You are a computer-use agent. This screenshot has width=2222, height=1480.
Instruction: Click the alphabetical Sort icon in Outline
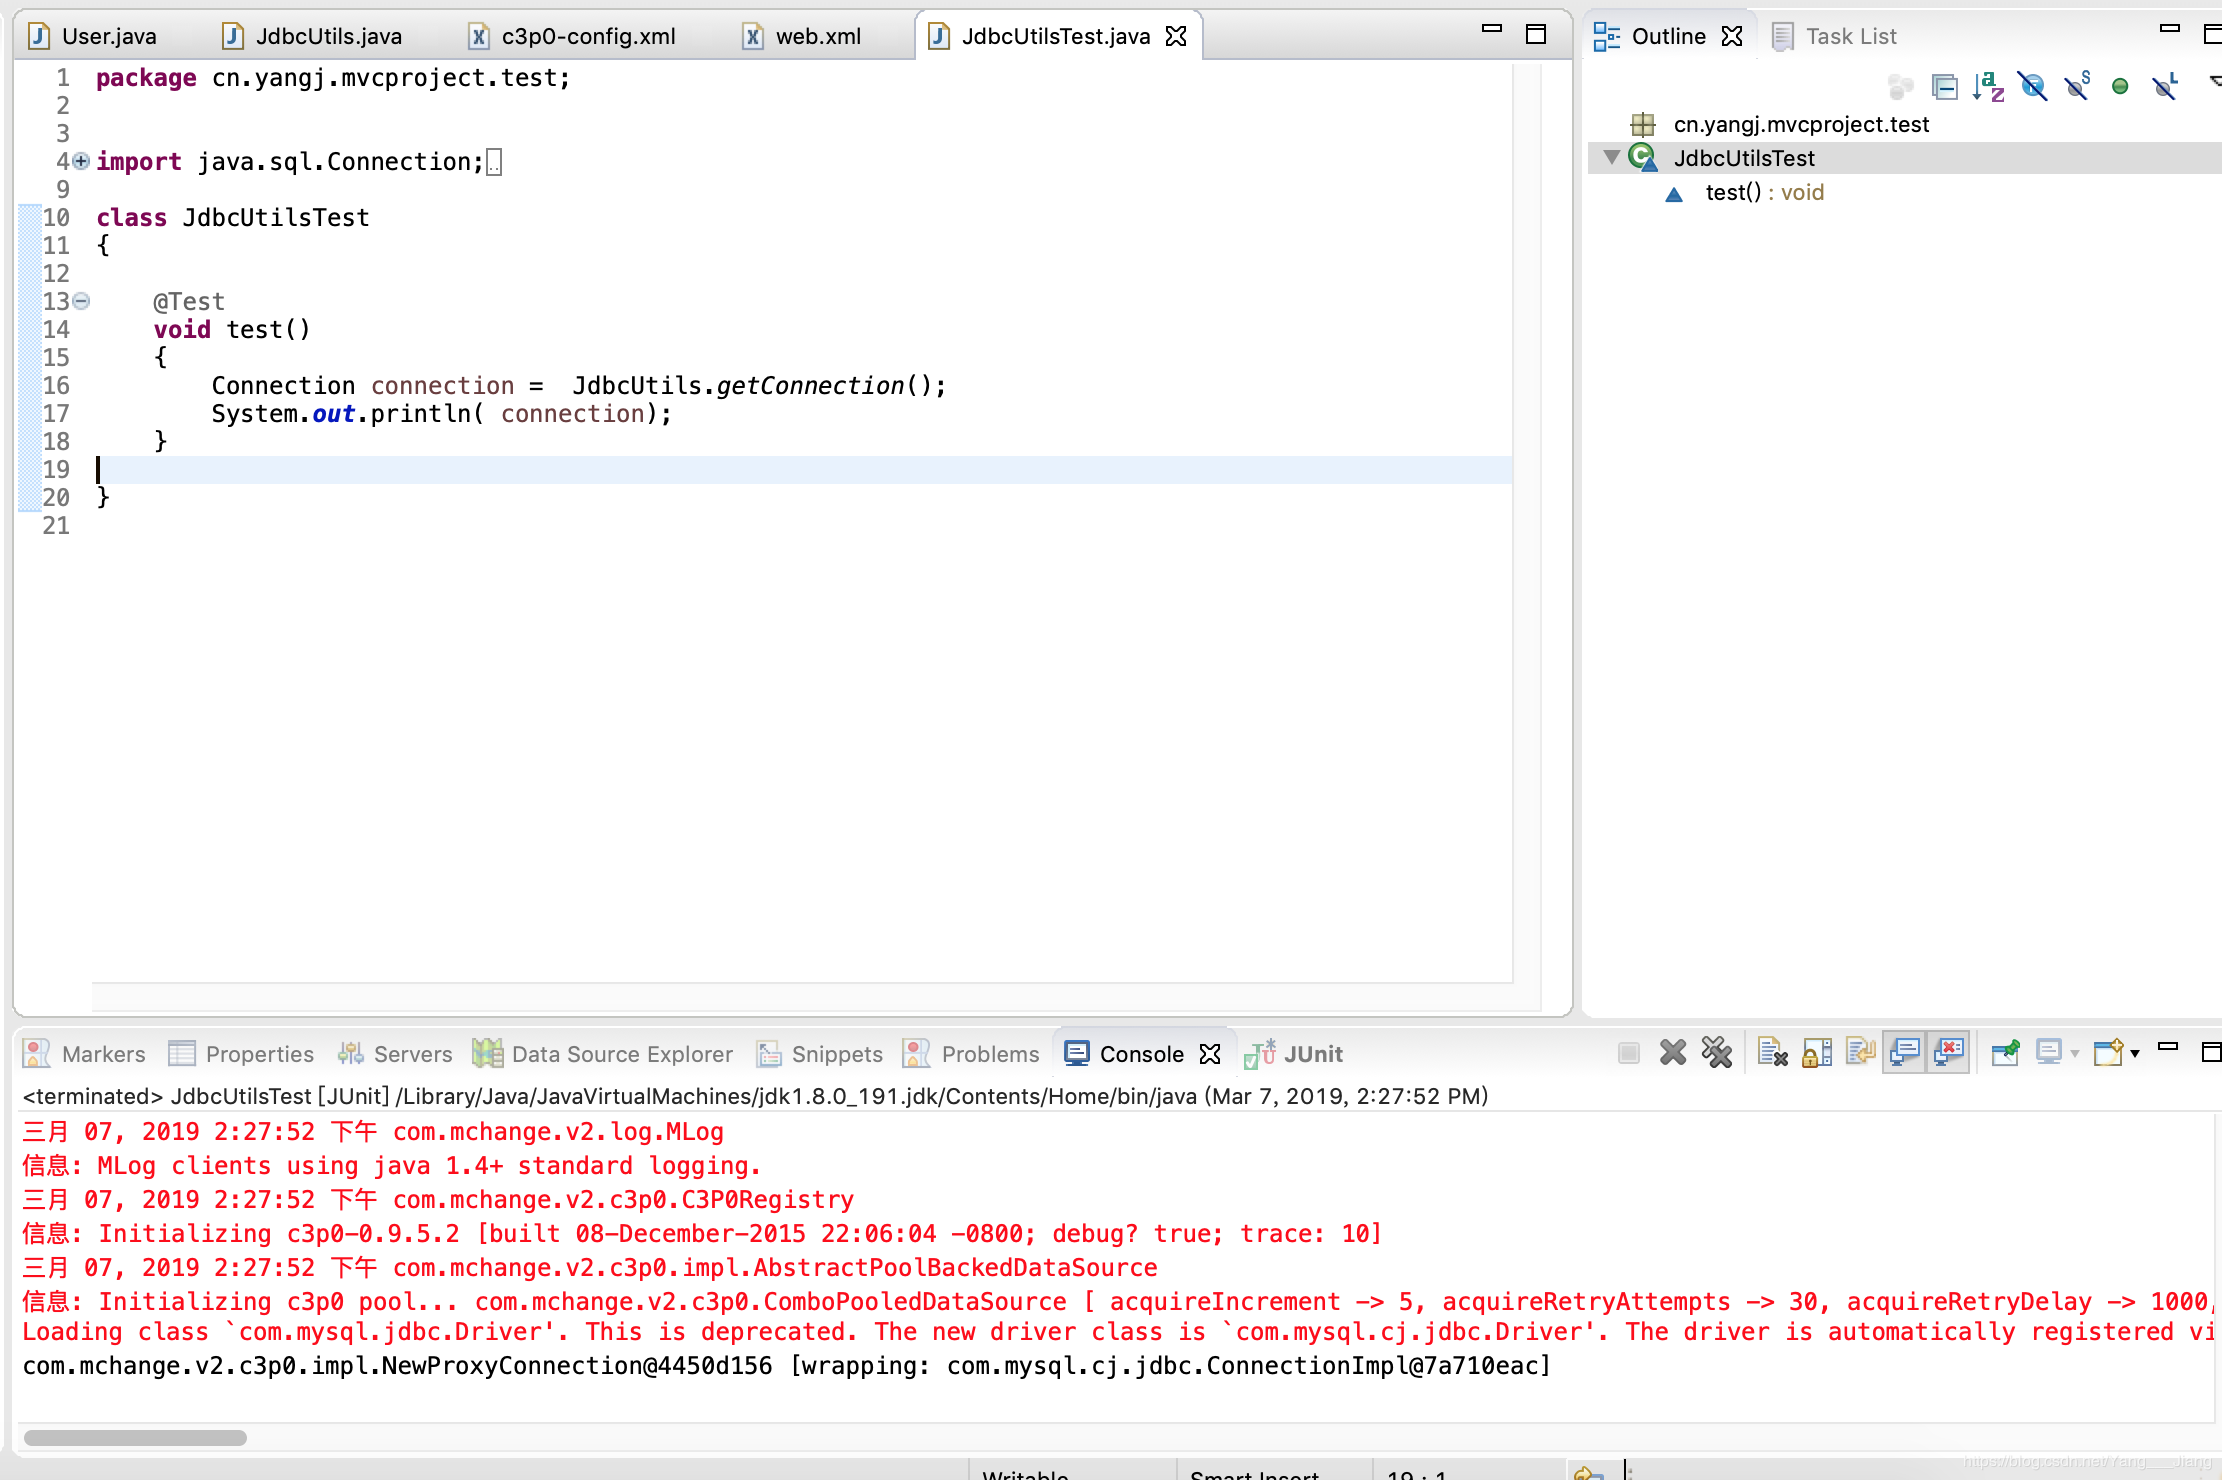pos(1988,87)
